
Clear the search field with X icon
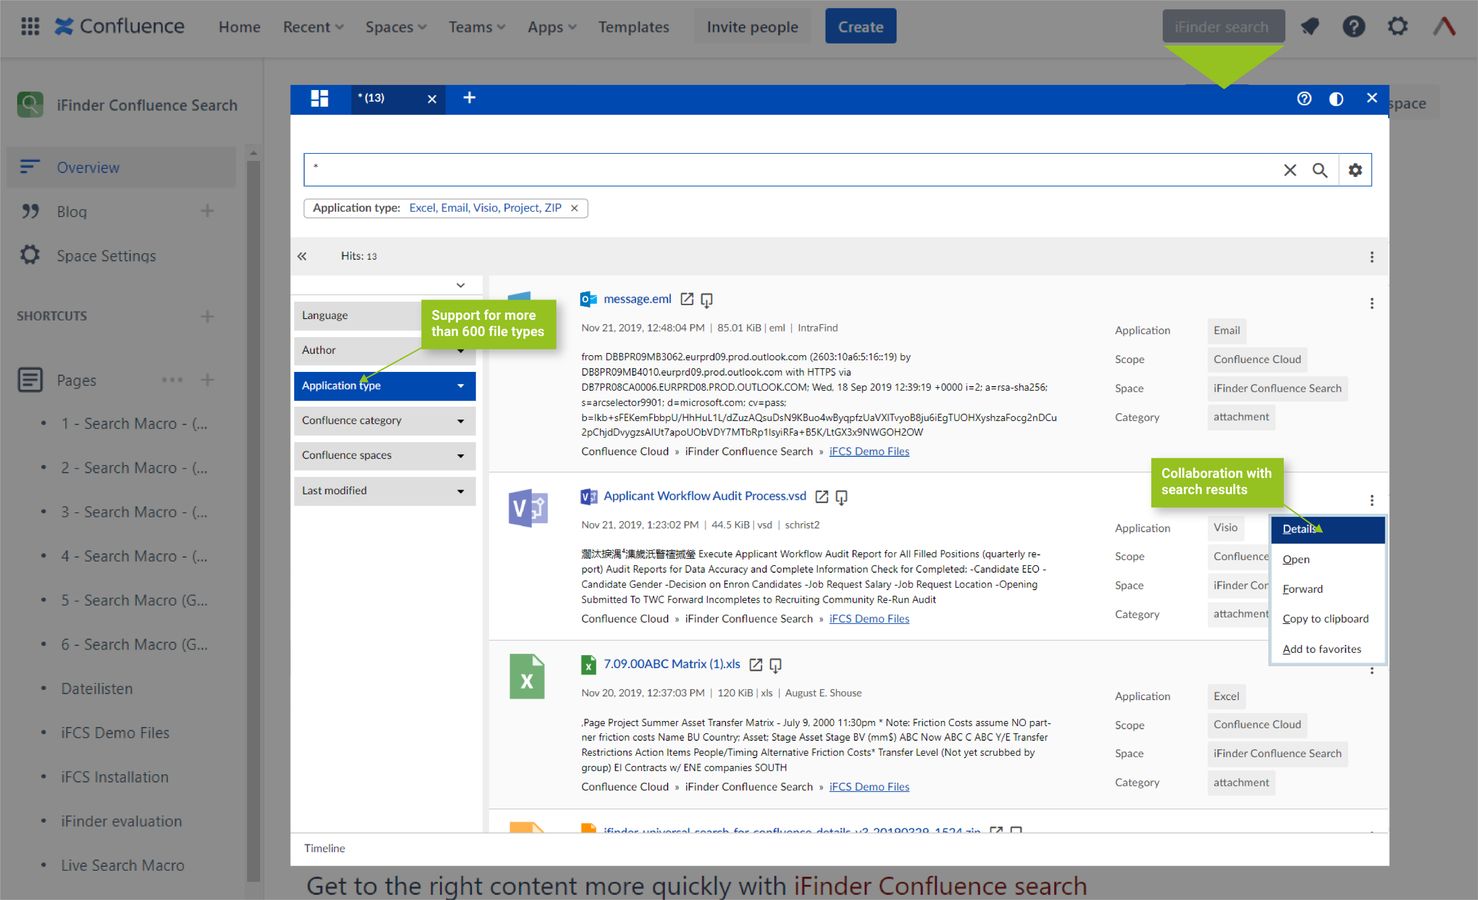pos(1290,170)
